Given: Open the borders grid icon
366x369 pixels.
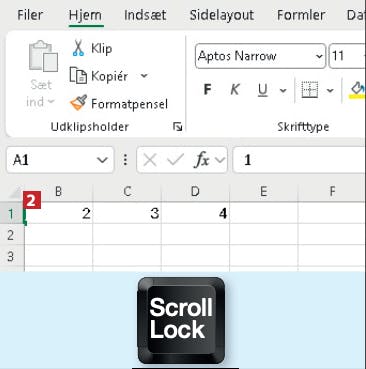Looking at the screenshot, I should click(310, 90).
